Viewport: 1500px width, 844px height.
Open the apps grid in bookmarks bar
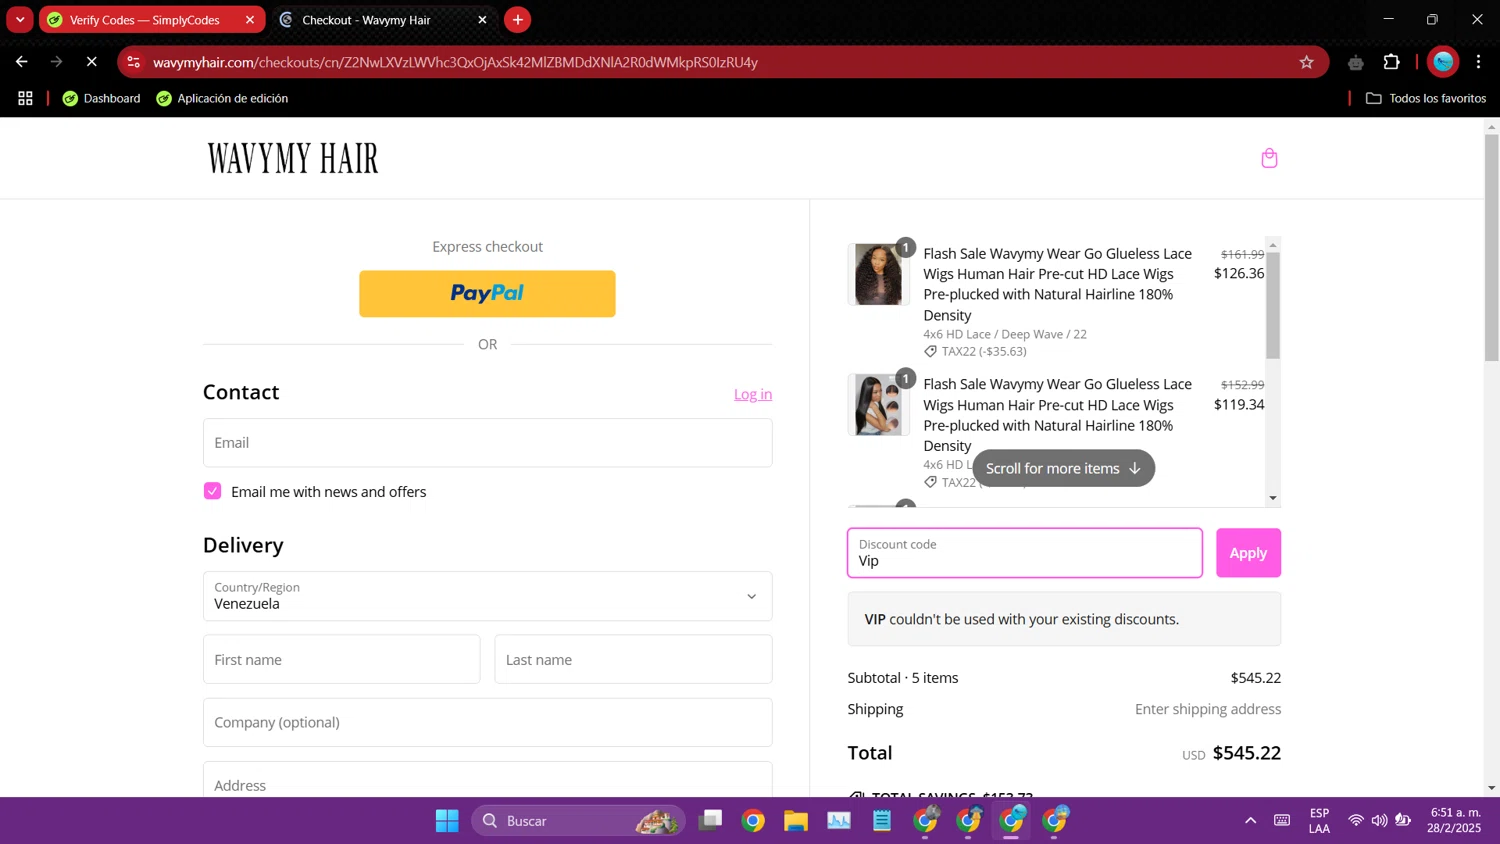pyautogui.click(x=25, y=98)
